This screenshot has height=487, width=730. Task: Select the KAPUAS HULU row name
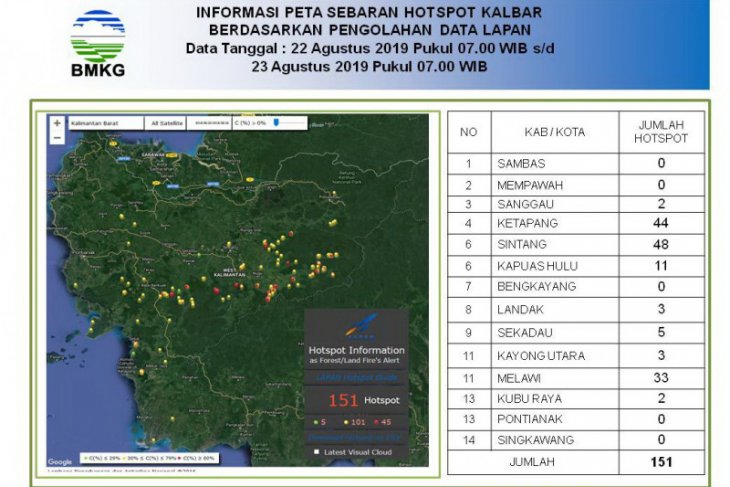point(537,266)
